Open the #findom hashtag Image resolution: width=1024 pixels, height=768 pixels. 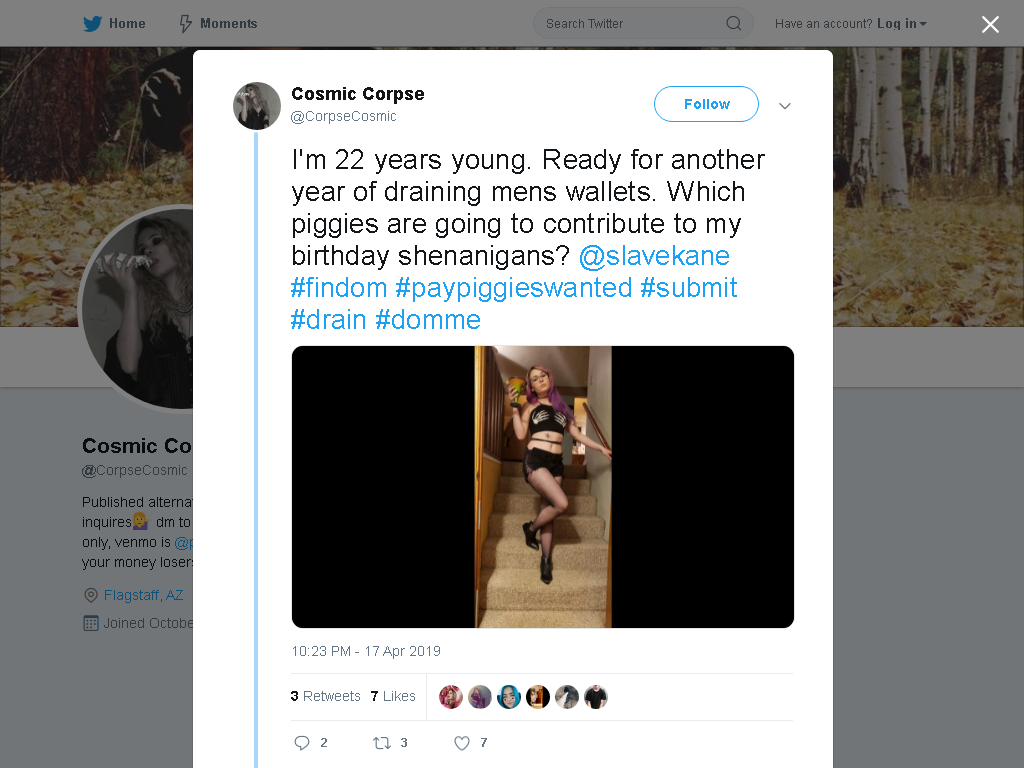(x=339, y=287)
